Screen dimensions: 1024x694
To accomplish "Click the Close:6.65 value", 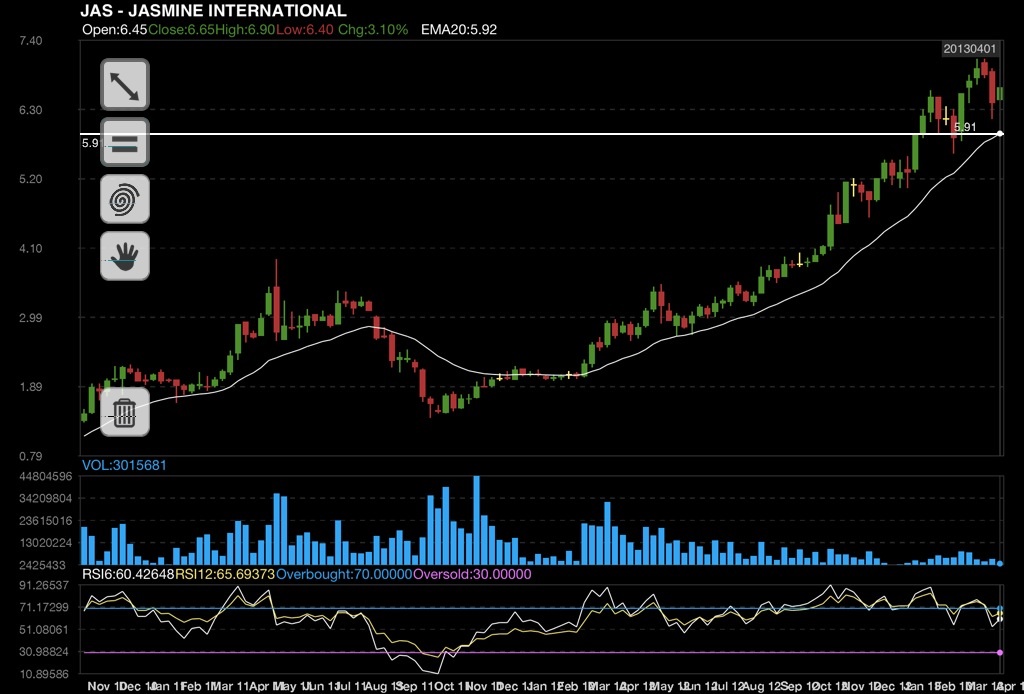I will pos(180,29).
